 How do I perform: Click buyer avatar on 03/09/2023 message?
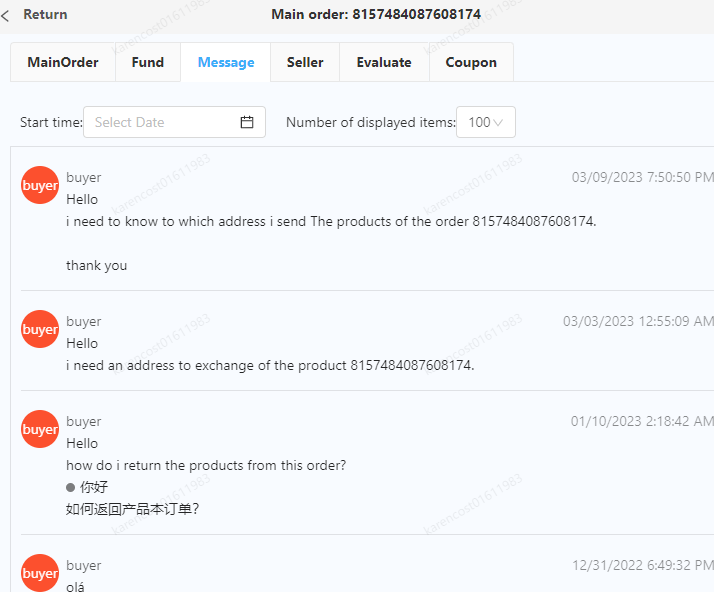40,185
